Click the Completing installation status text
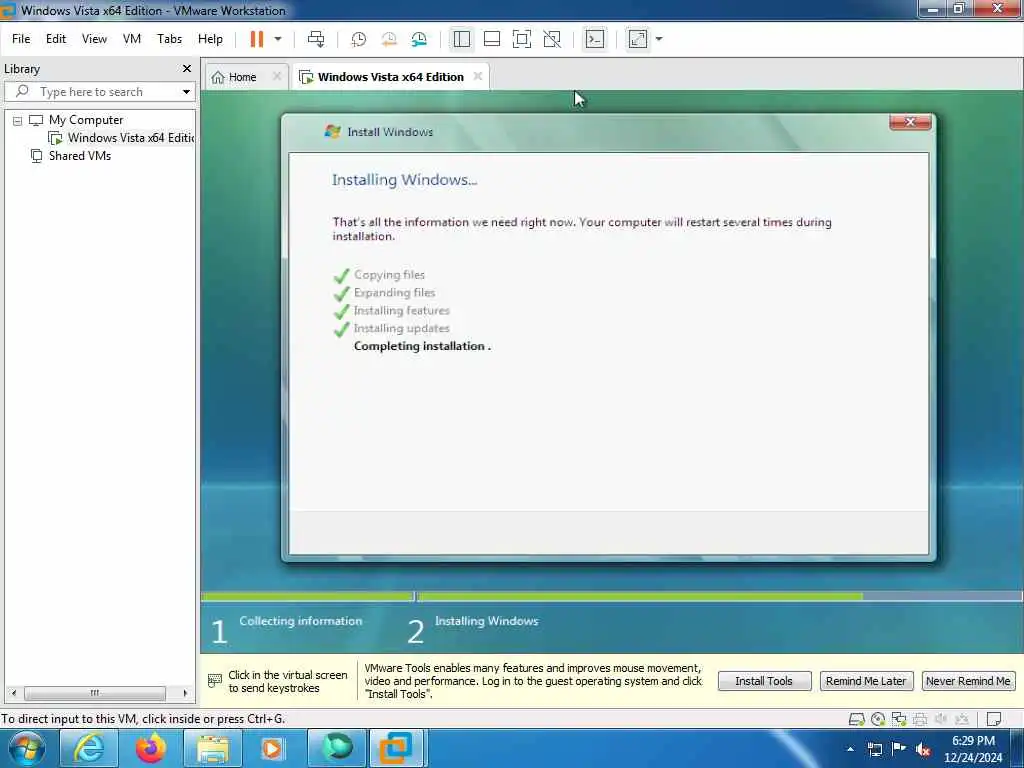This screenshot has height=768, width=1024. click(422, 346)
